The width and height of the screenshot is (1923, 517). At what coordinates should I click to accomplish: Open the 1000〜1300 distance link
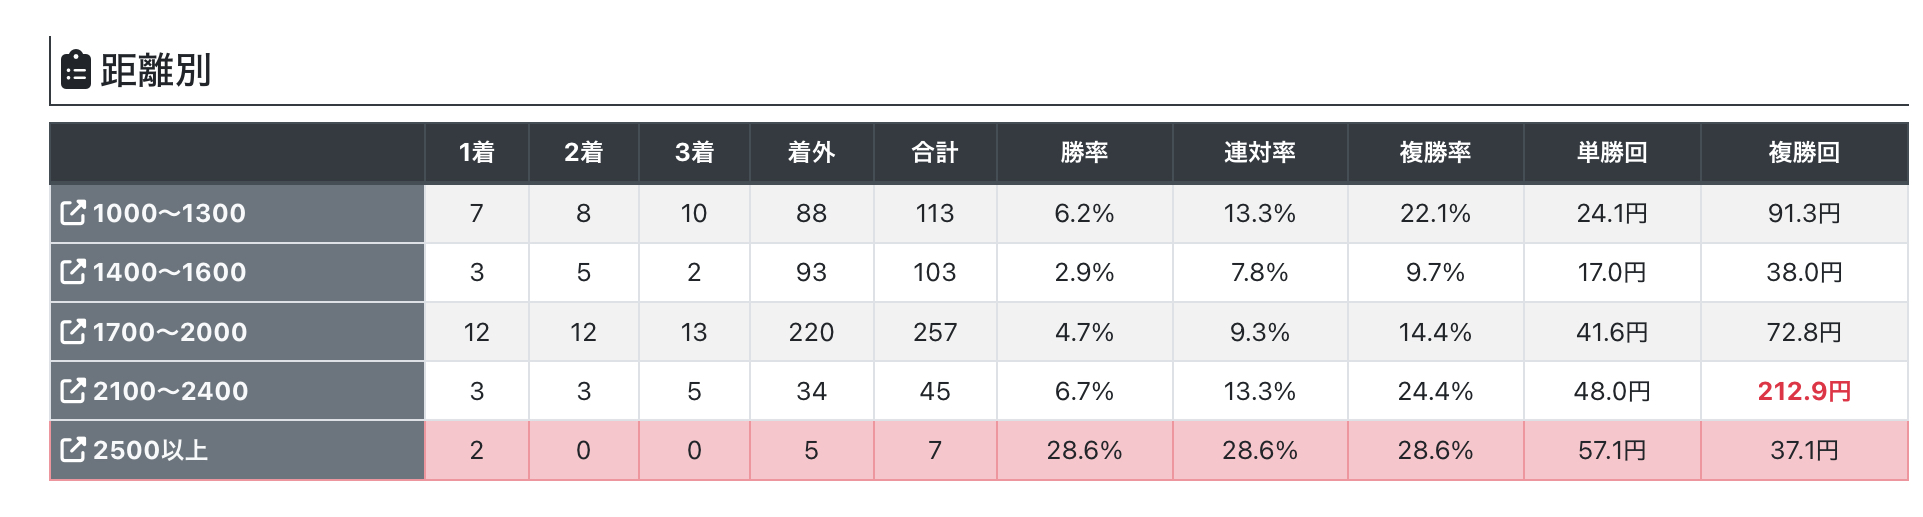[169, 213]
